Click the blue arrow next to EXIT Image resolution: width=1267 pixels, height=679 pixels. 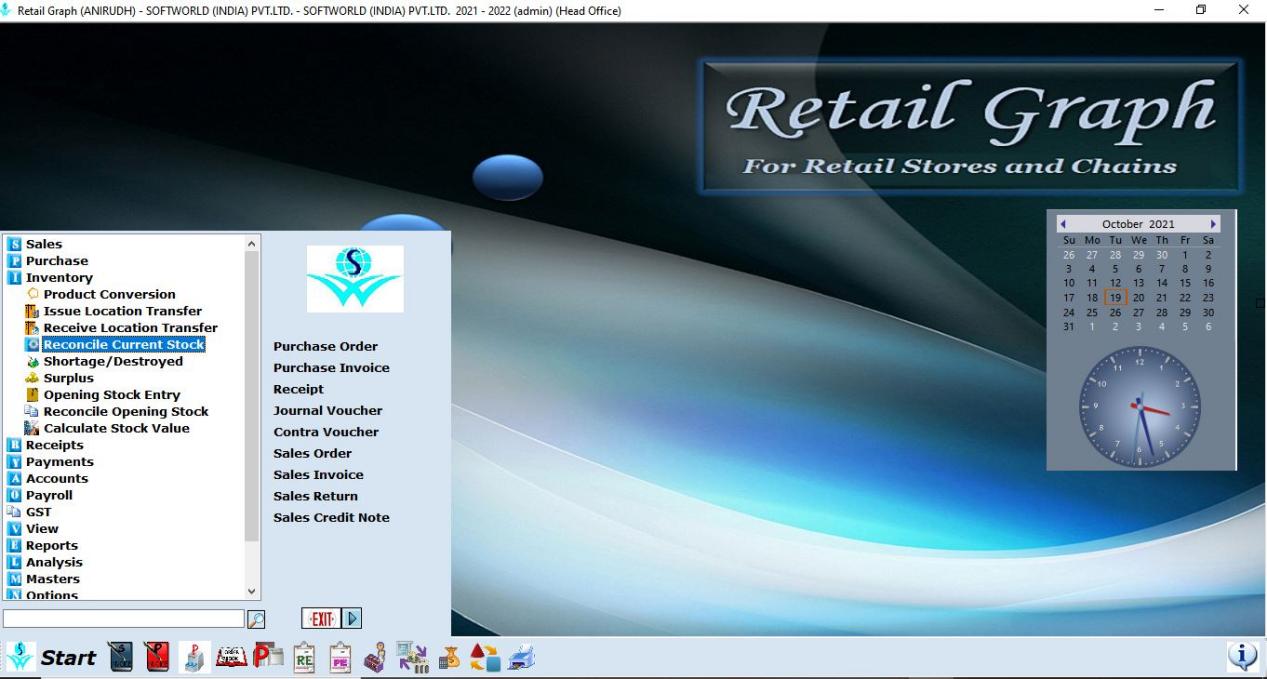coord(352,618)
